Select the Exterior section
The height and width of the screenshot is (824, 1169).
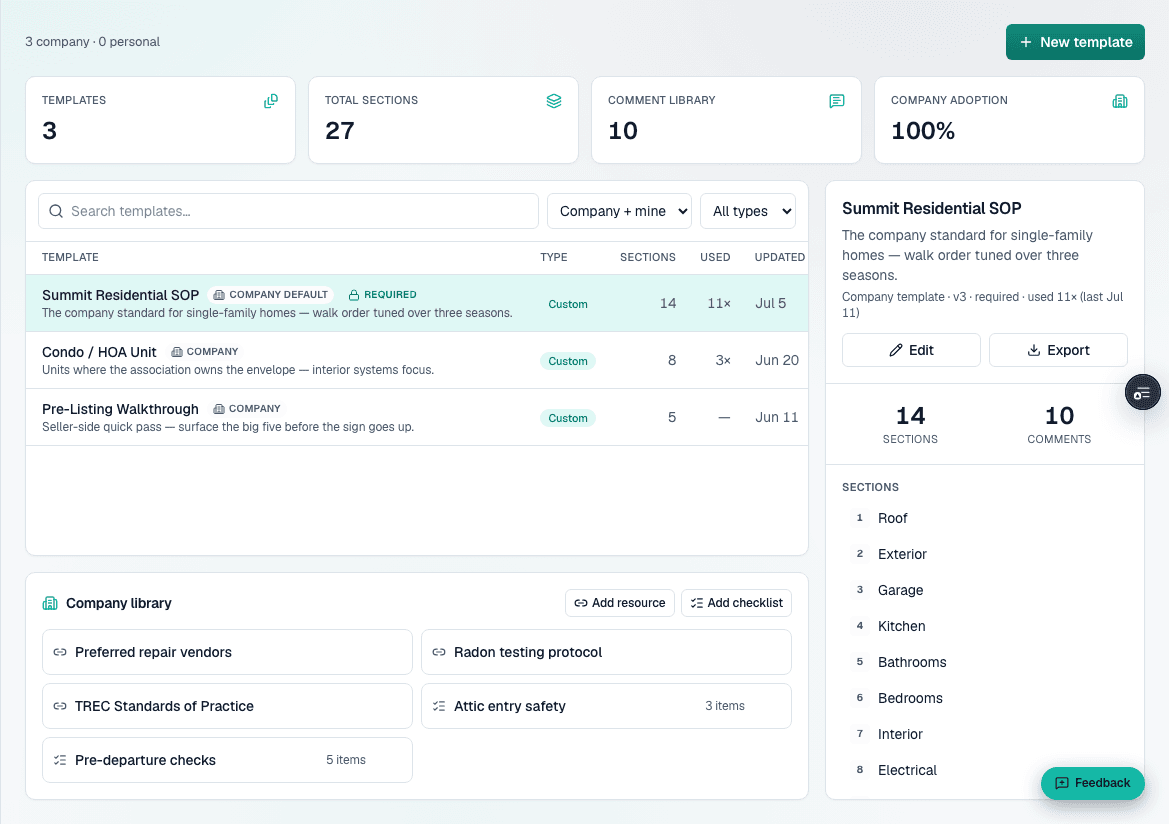coord(984,554)
